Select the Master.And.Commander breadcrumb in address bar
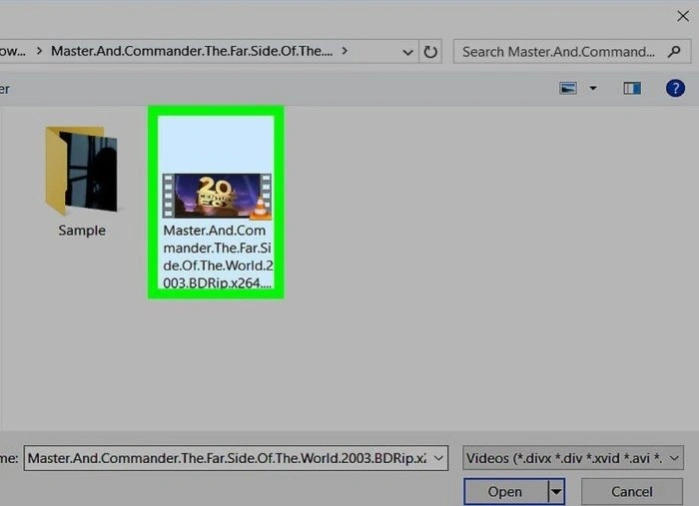699x506 pixels. click(192, 51)
